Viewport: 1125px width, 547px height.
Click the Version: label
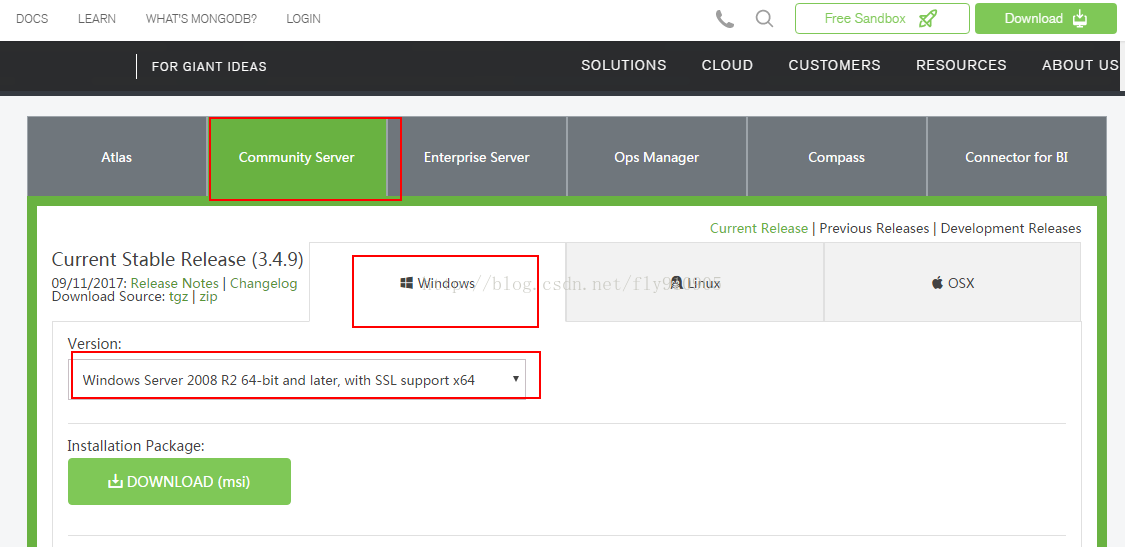[x=95, y=344]
